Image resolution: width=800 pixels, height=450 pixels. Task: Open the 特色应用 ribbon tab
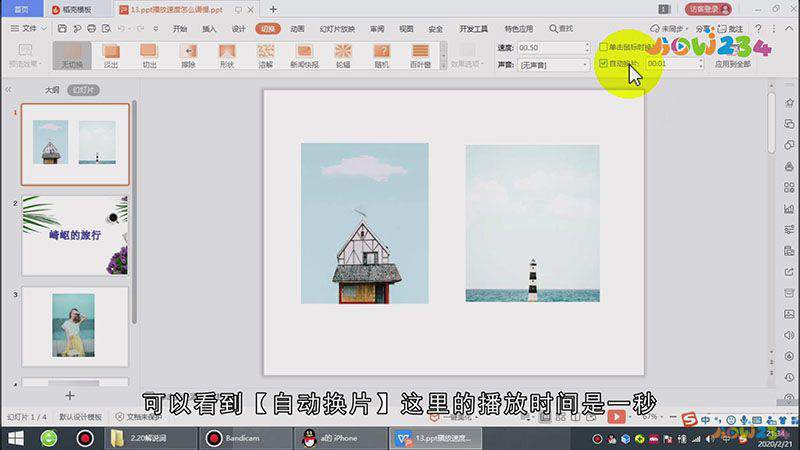(518, 29)
